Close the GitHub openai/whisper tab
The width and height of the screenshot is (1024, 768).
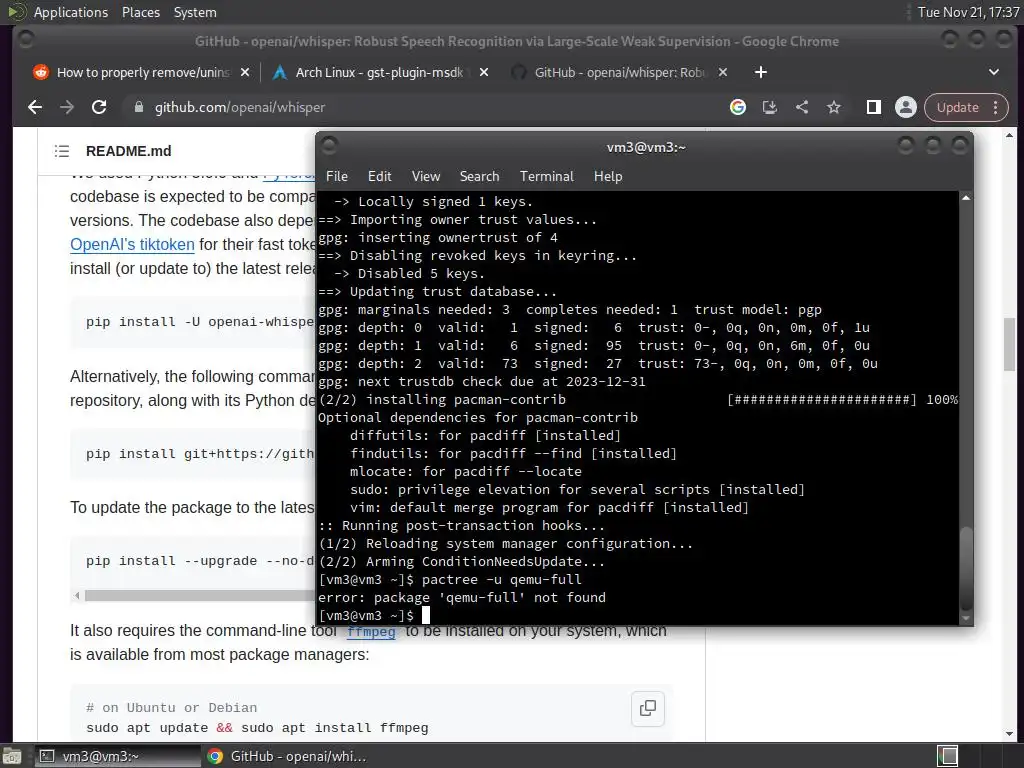coord(723,72)
